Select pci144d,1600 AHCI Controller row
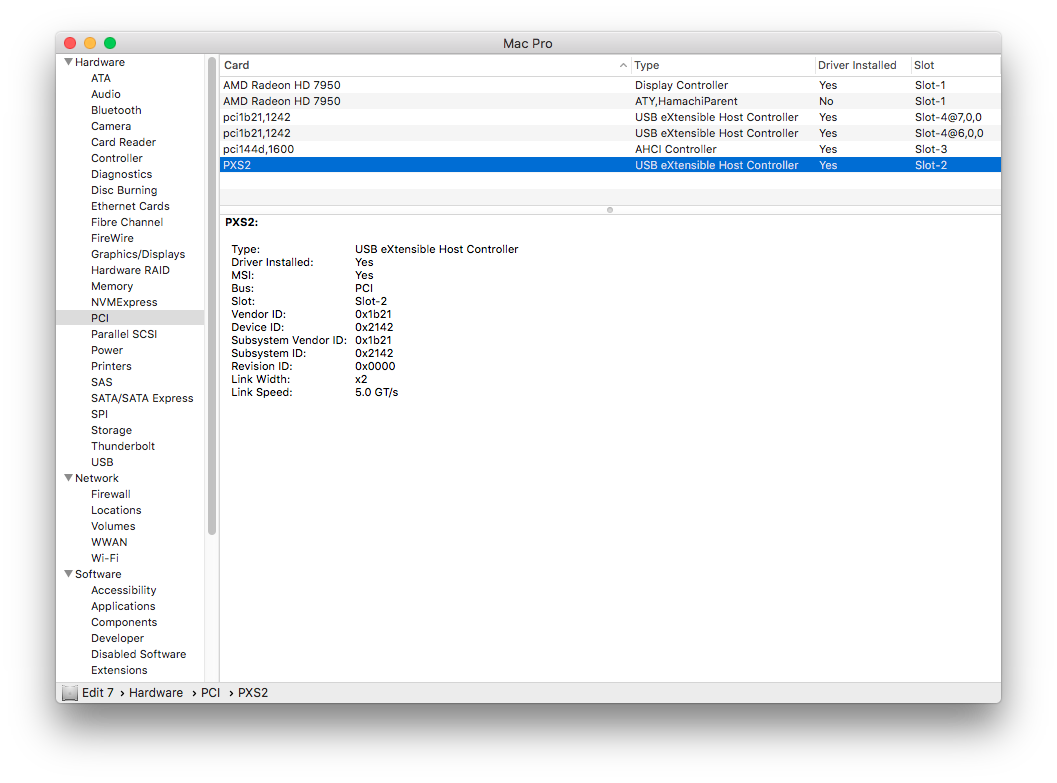This screenshot has width=1057, height=783. click(x=610, y=149)
